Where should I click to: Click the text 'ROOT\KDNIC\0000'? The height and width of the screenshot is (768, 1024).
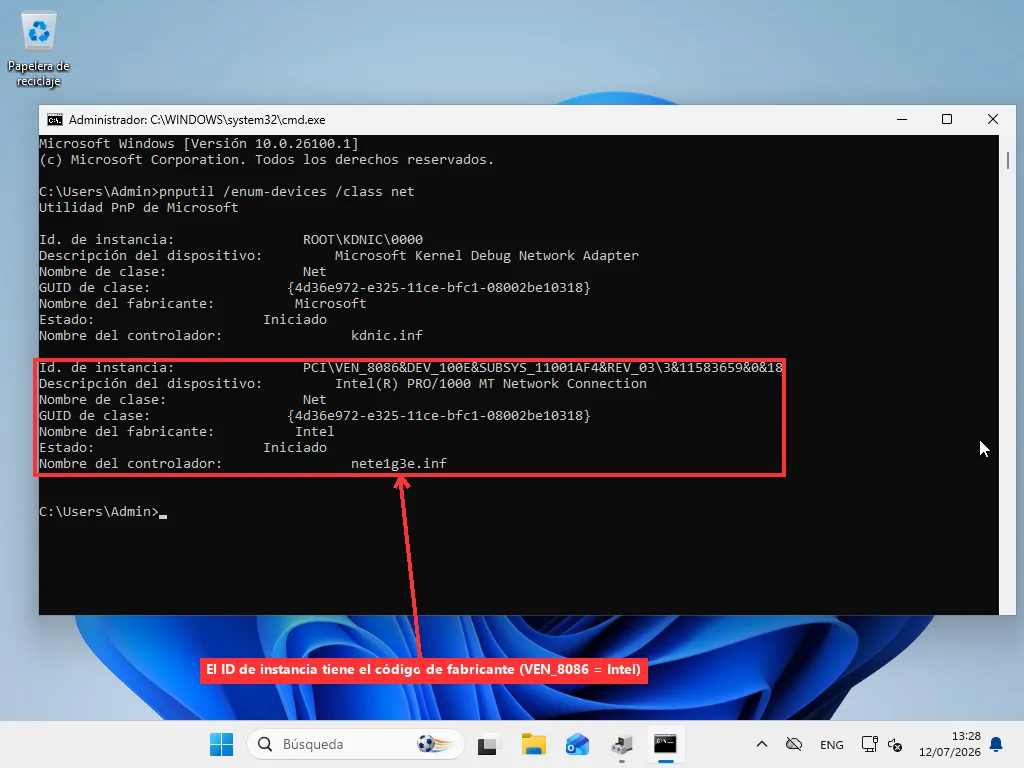[362, 240]
